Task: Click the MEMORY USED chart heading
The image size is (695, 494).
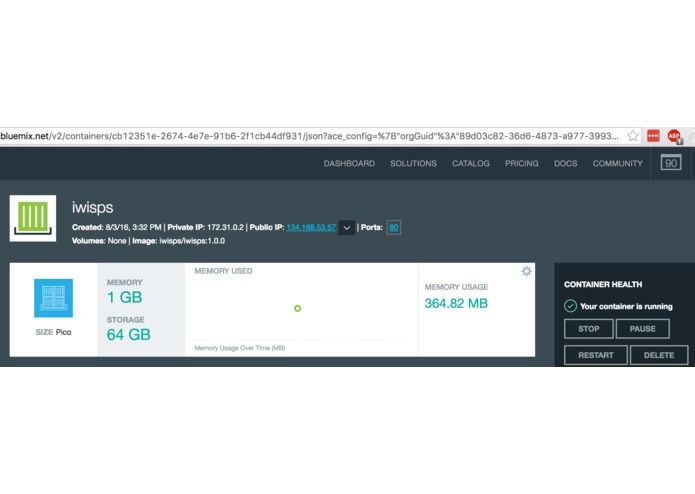Action: coord(223,271)
